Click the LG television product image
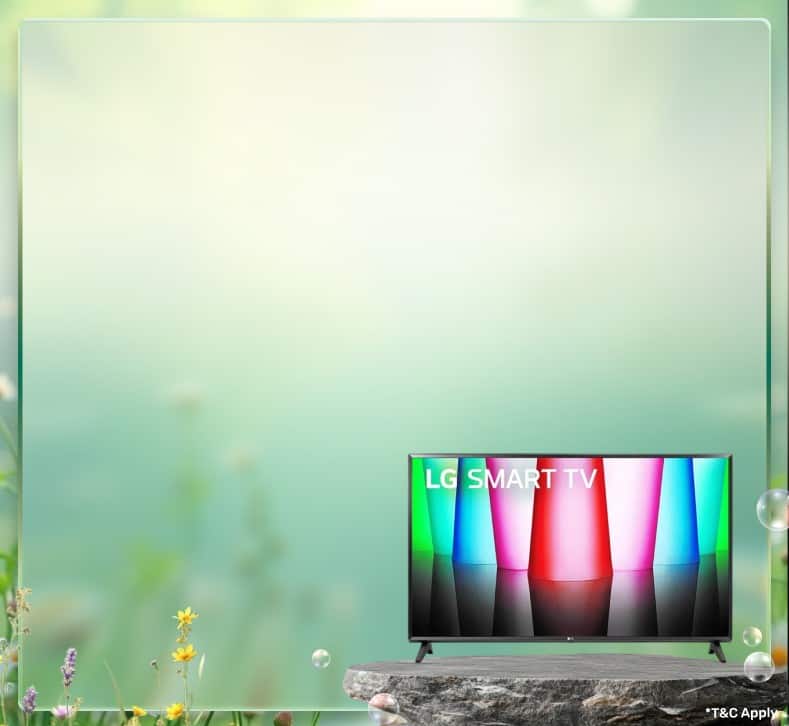Screen dimensions: 789x726 click(570, 557)
